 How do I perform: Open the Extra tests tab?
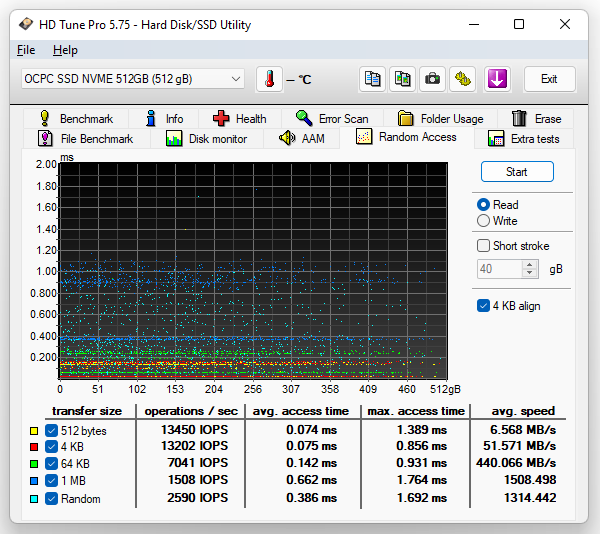(x=524, y=138)
